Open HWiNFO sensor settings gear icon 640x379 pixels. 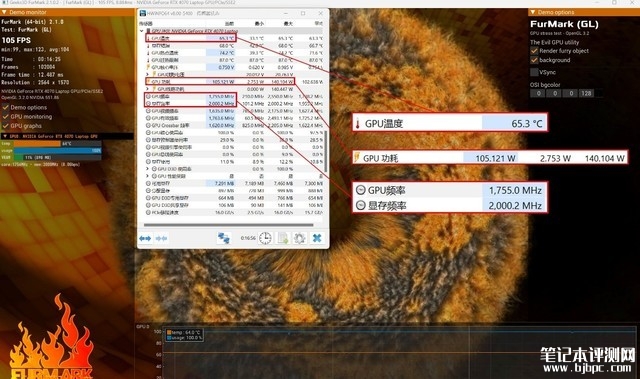point(300,238)
